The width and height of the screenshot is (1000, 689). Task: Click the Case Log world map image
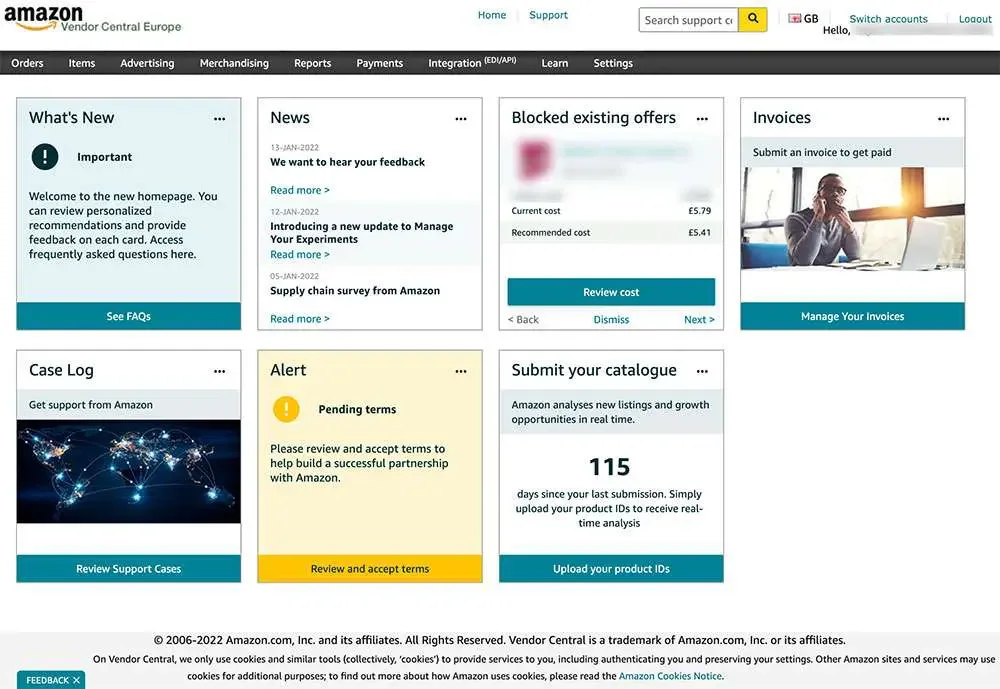pyautogui.click(x=129, y=471)
